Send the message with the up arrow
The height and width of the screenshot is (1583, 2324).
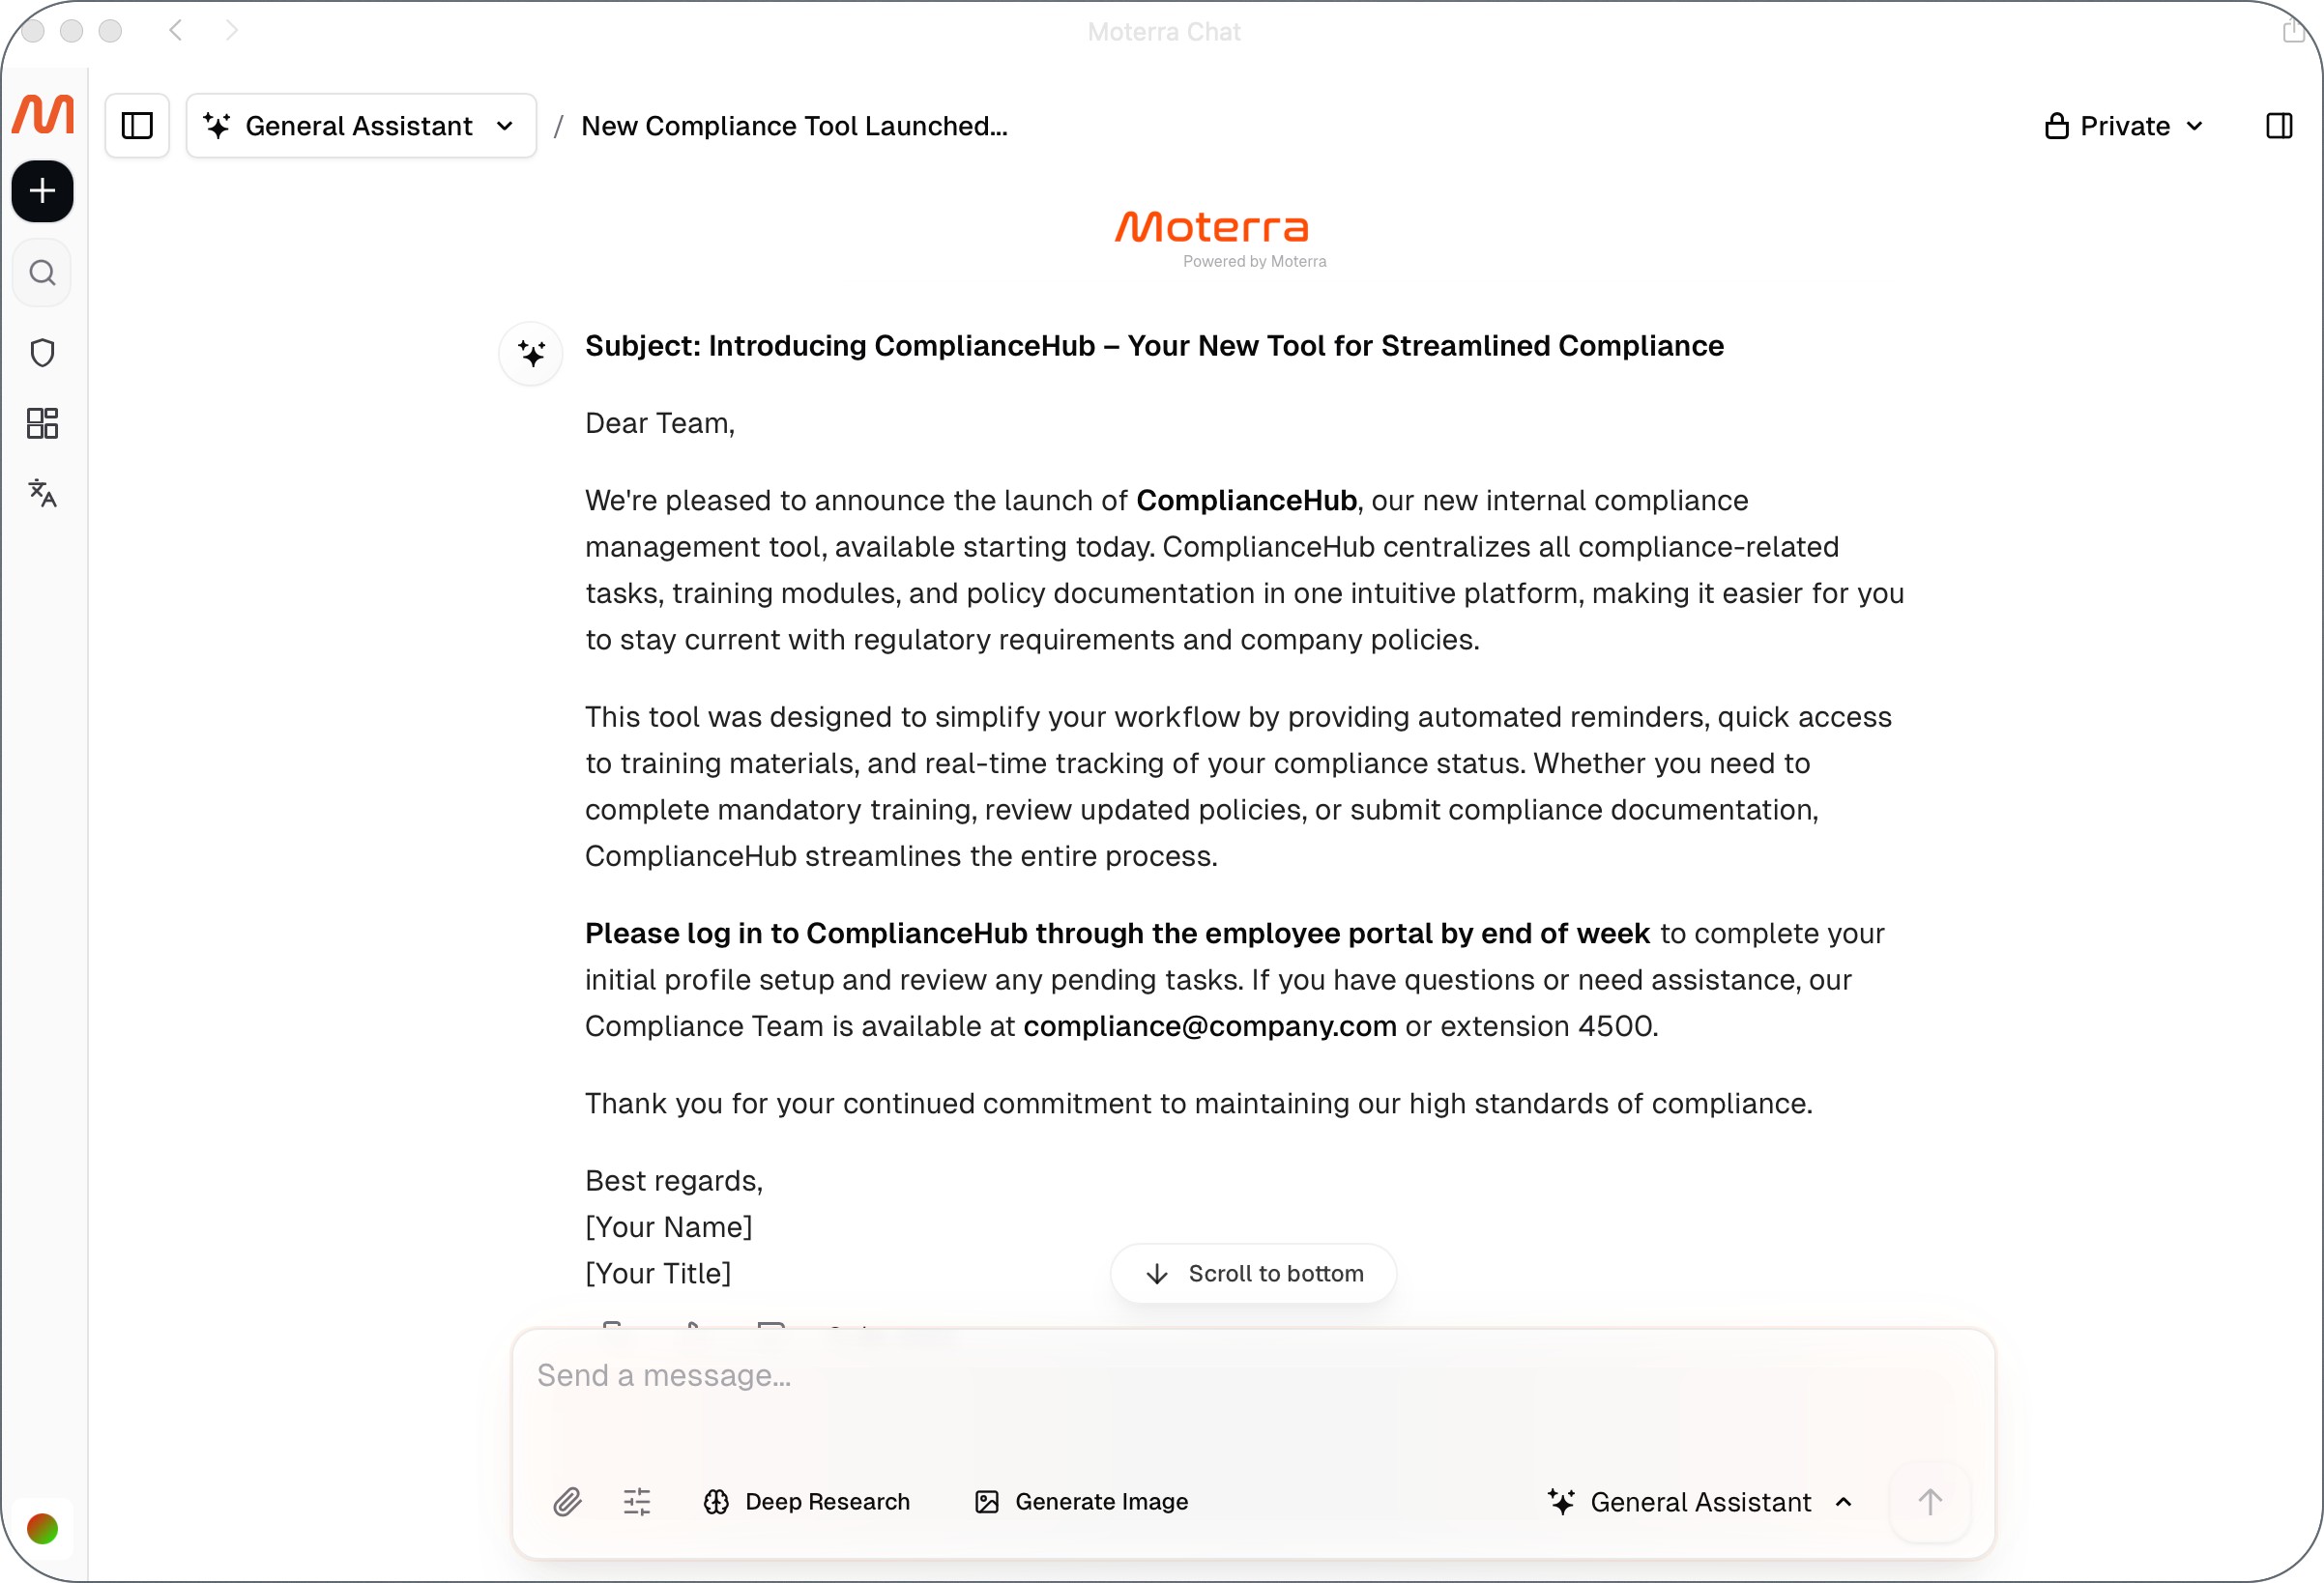[1930, 1502]
